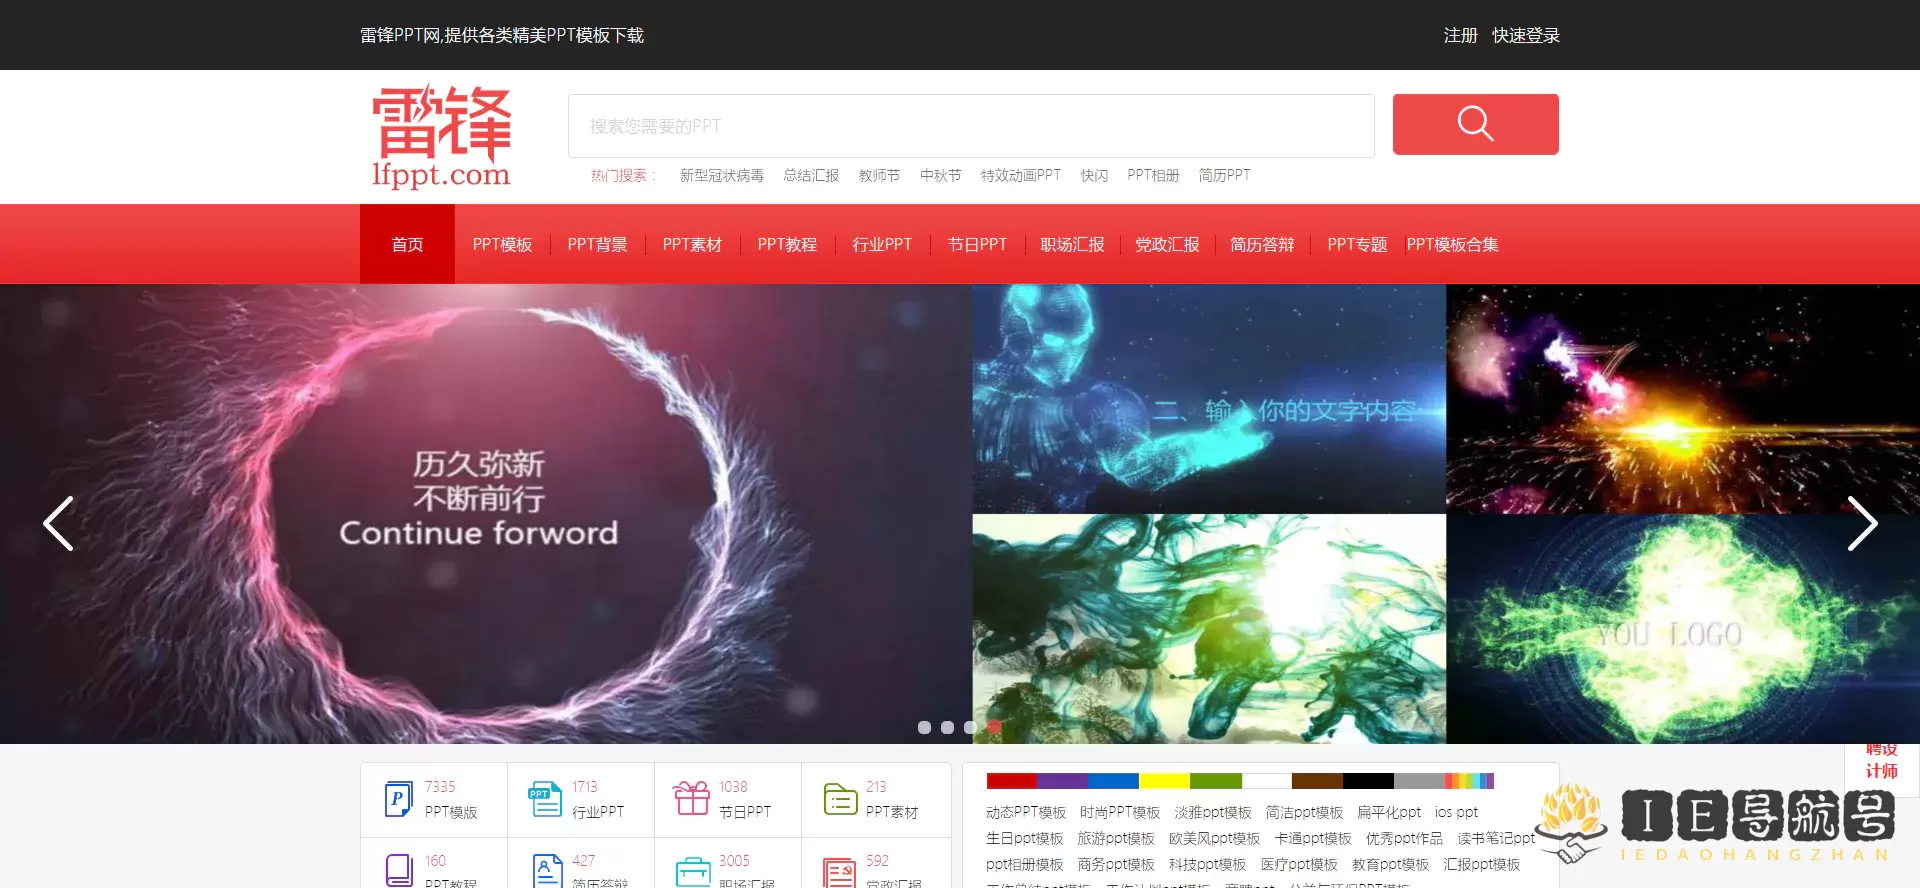Click the 节日PPT gift box icon
This screenshot has width=1920, height=888.
[x=691, y=799]
